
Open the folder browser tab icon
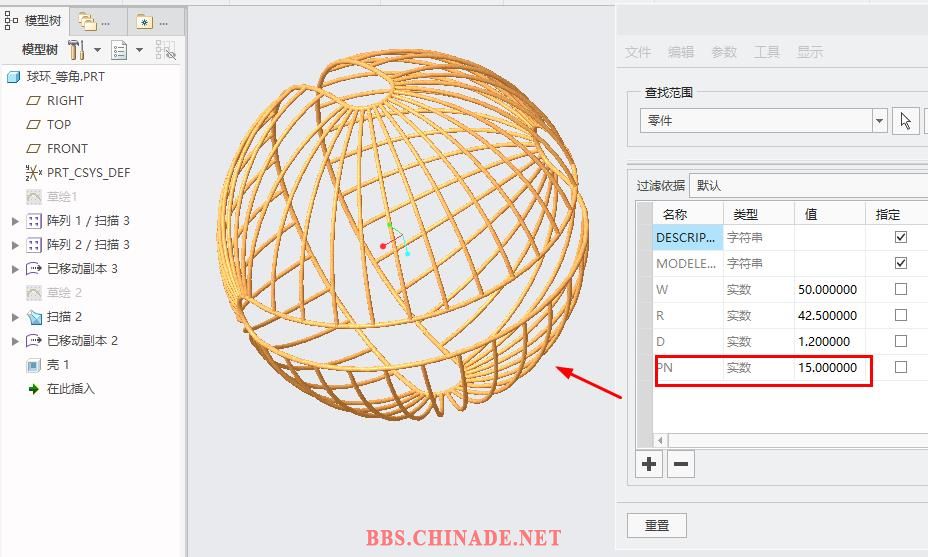[88, 22]
